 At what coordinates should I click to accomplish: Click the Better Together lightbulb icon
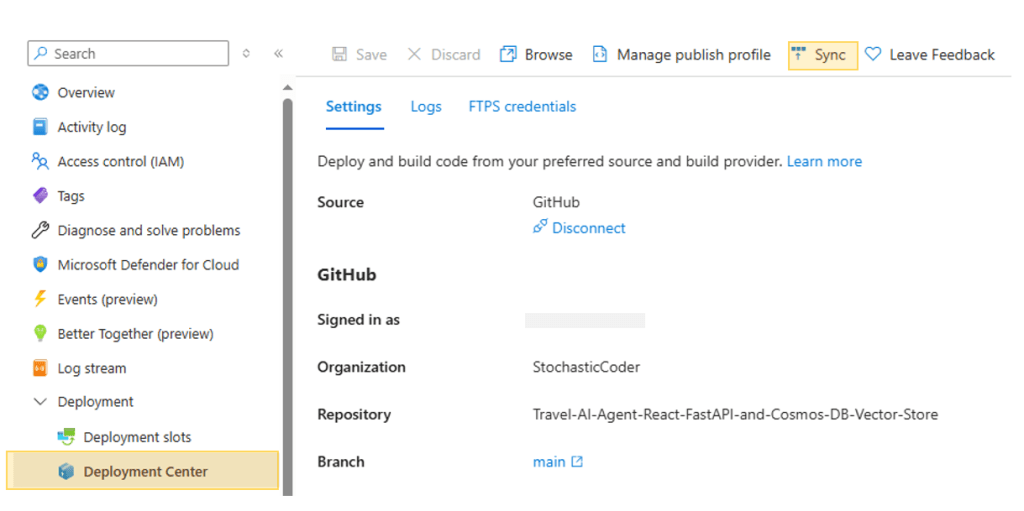40,334
